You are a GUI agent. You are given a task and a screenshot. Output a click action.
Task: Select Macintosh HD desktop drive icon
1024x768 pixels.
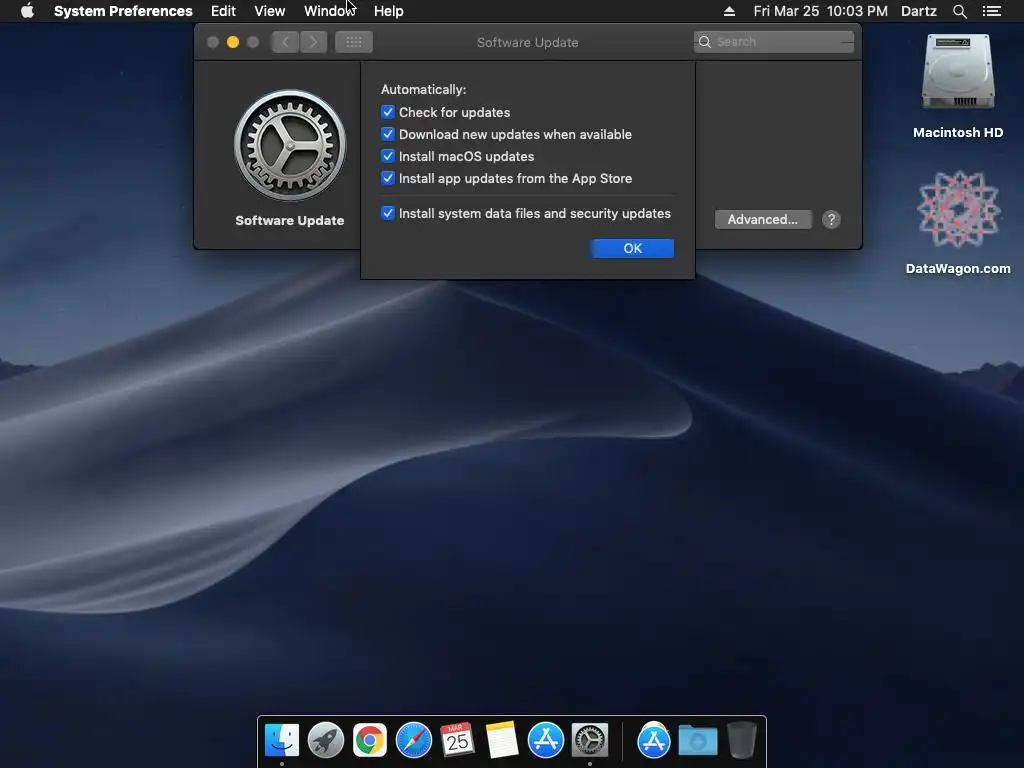click(x=958, y=72)
